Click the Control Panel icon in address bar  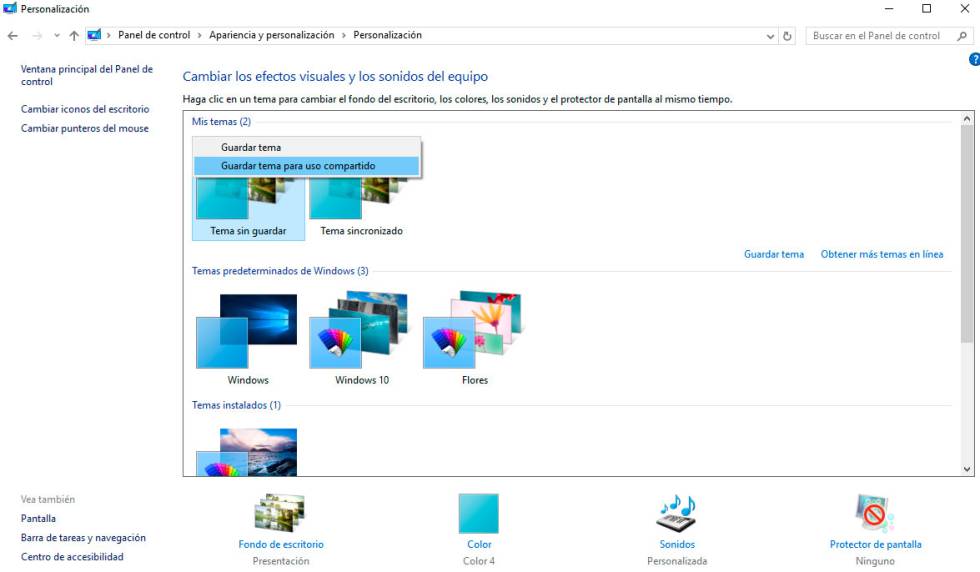[x=94, y=35]
